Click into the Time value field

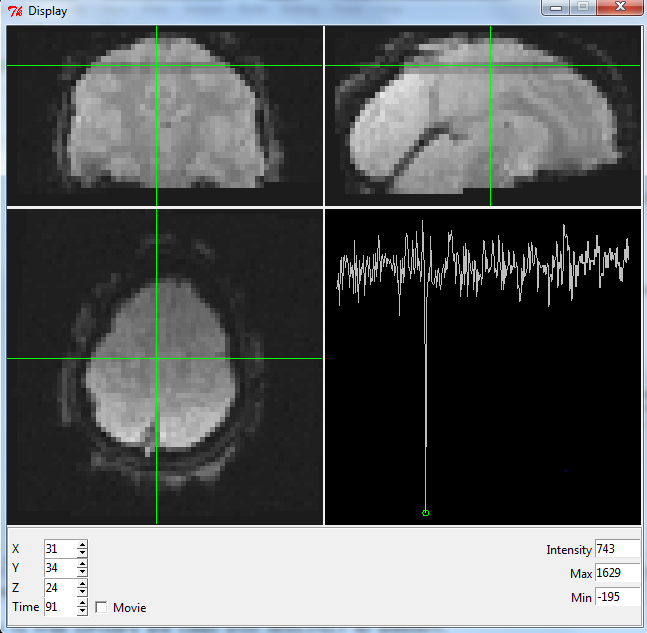click(61, 607)
